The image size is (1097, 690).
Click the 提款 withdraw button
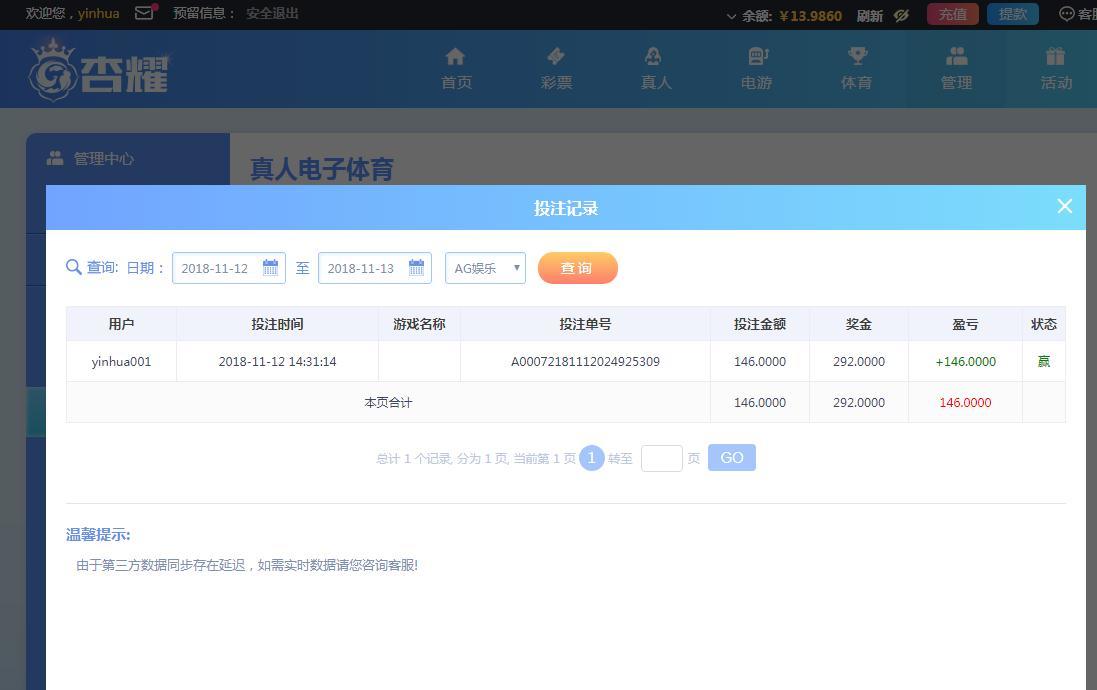point(1012,14)
